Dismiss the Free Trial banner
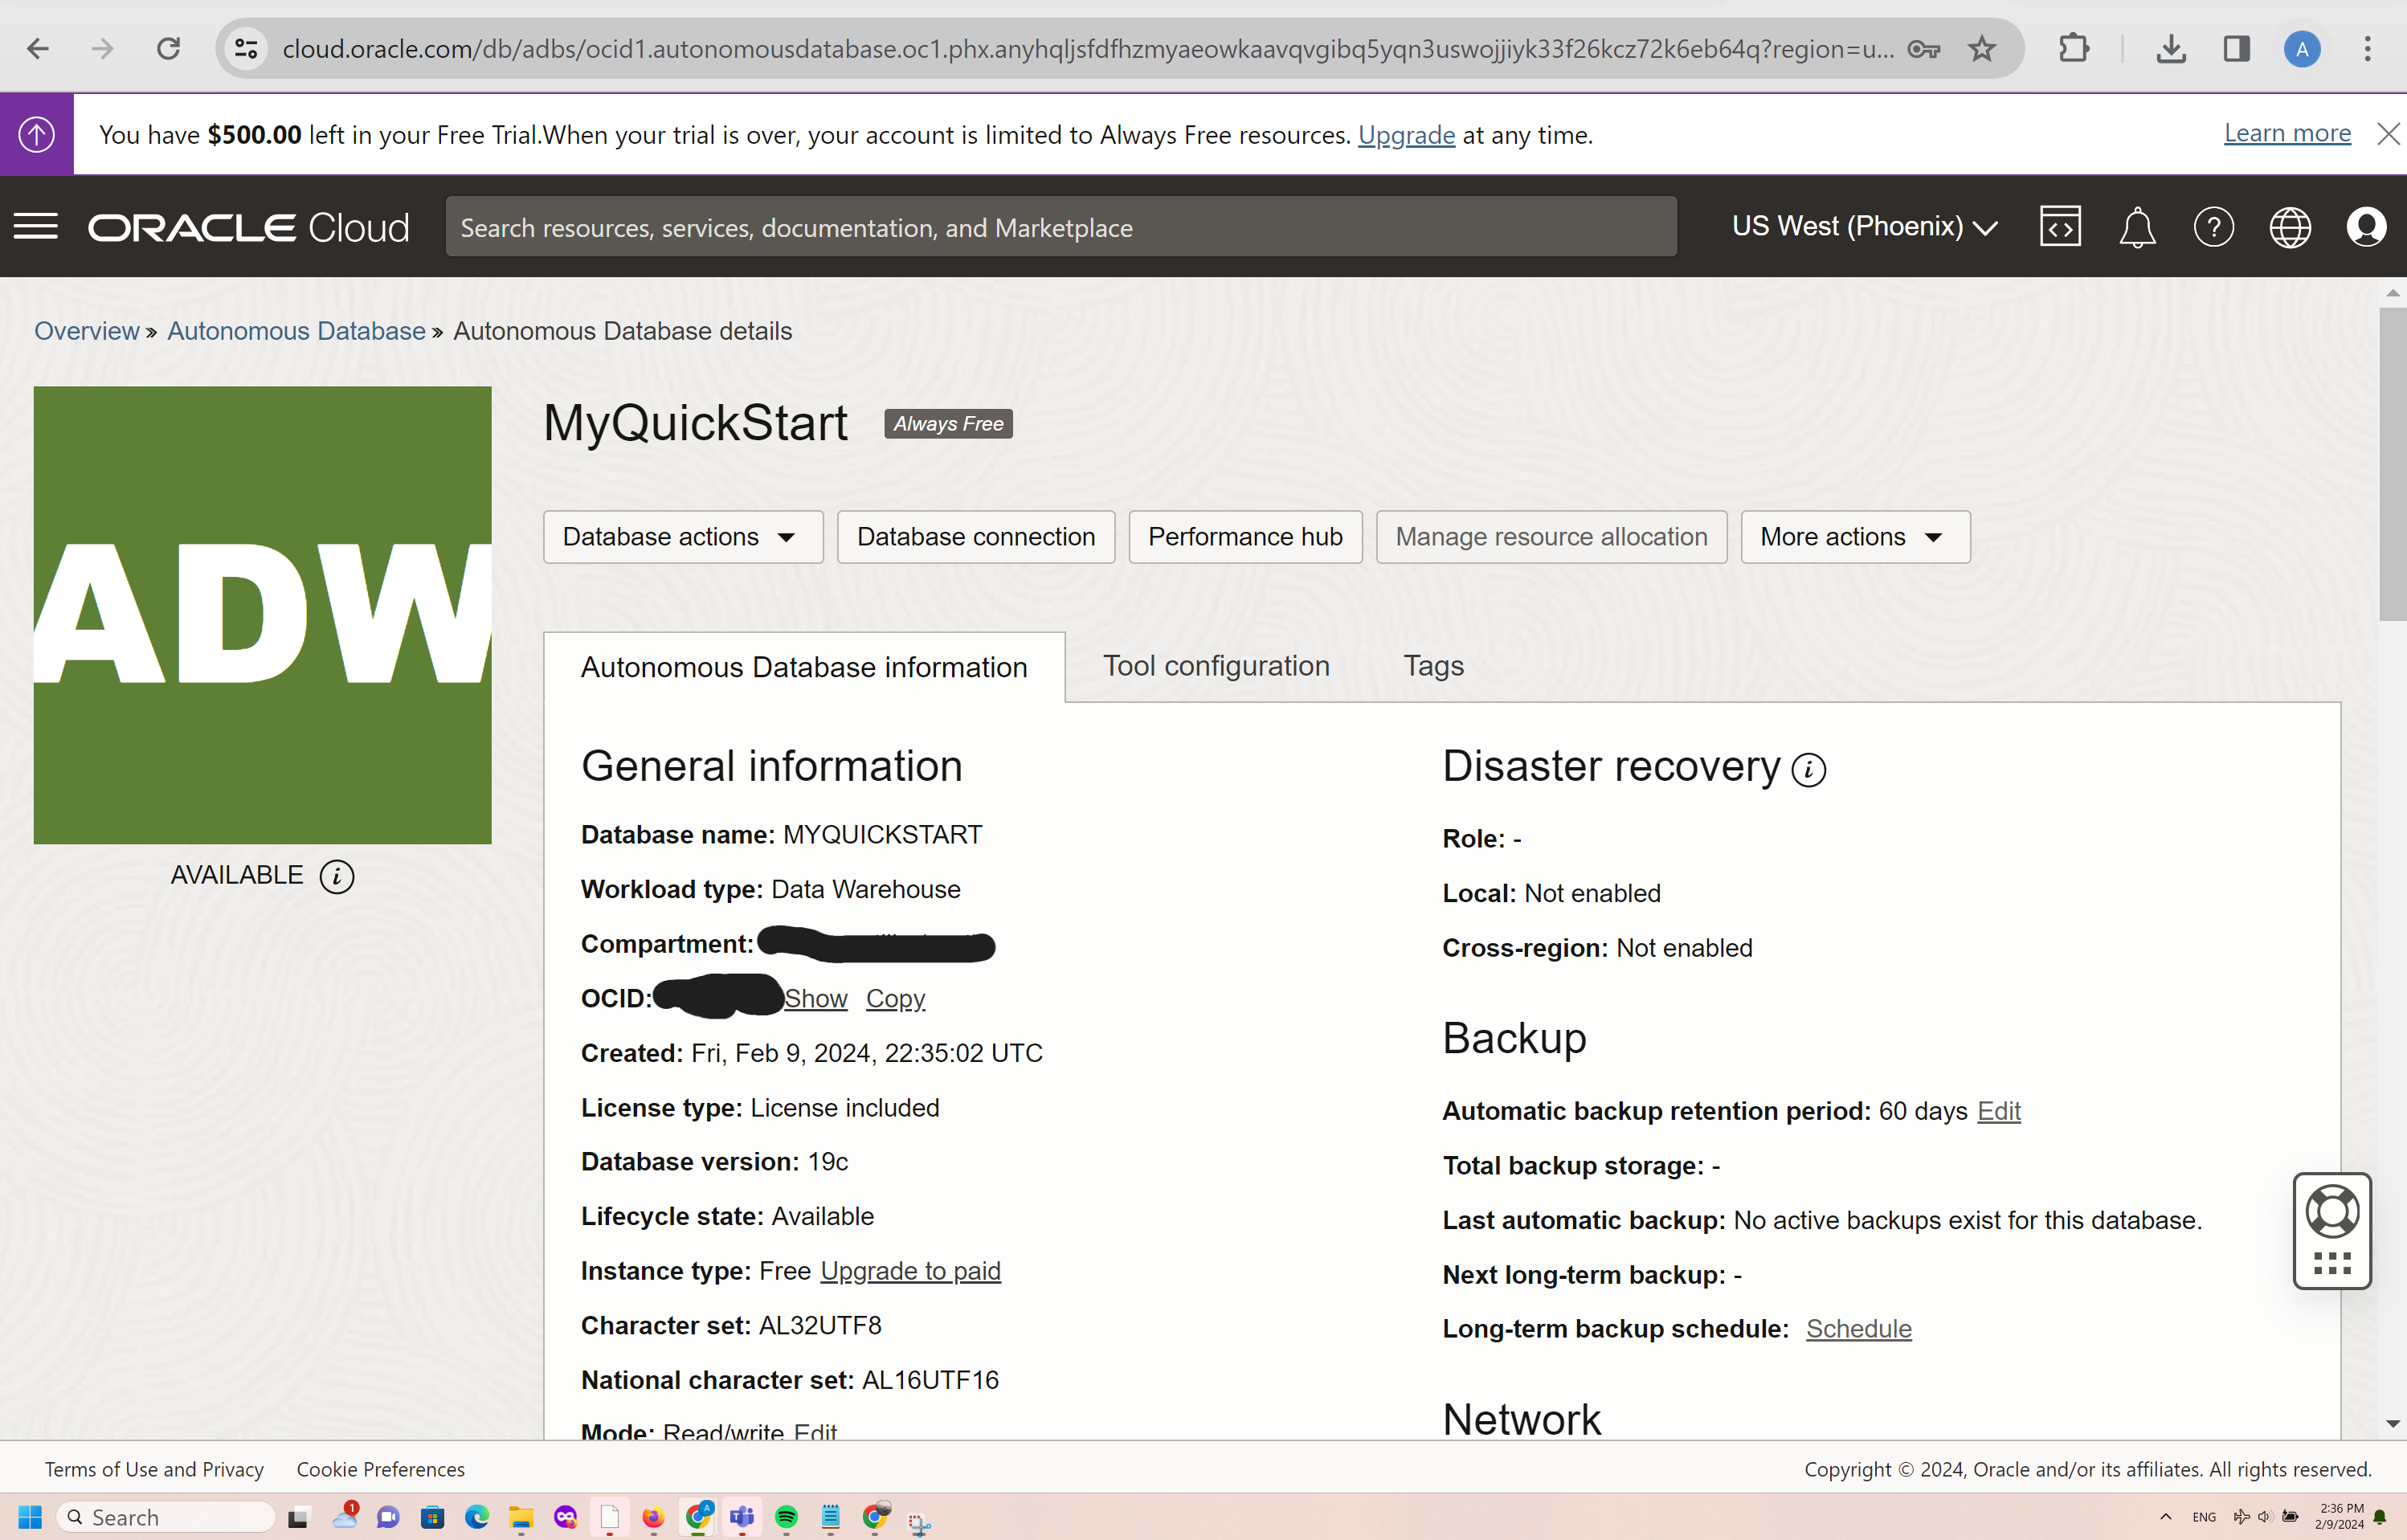This screenshot has width=2407, height=1540. 2388,134
